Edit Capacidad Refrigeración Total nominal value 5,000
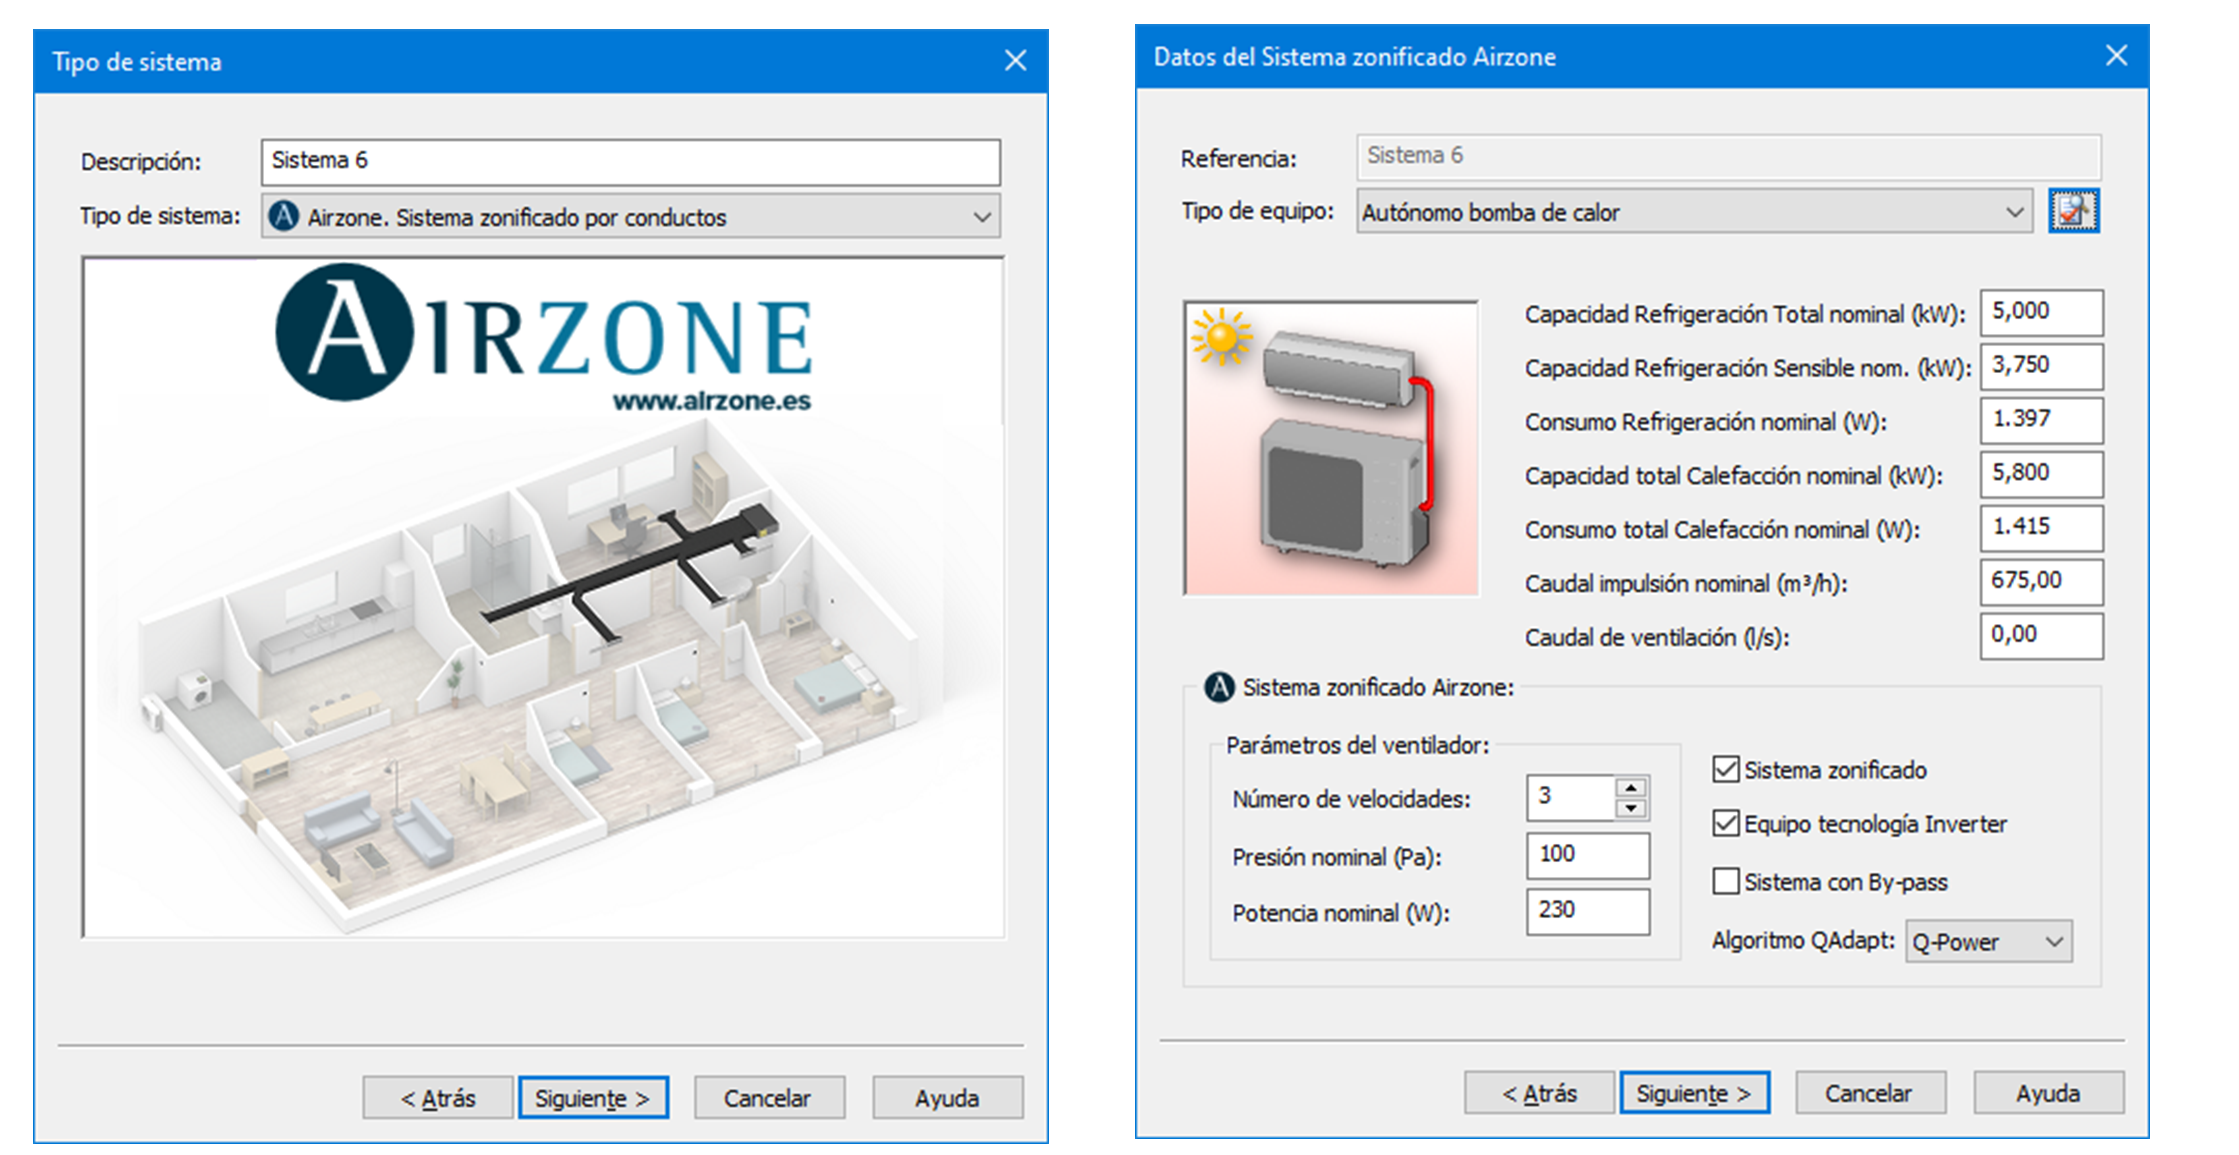Viewport: 2239px width, 1155px height. (2041, 312)
